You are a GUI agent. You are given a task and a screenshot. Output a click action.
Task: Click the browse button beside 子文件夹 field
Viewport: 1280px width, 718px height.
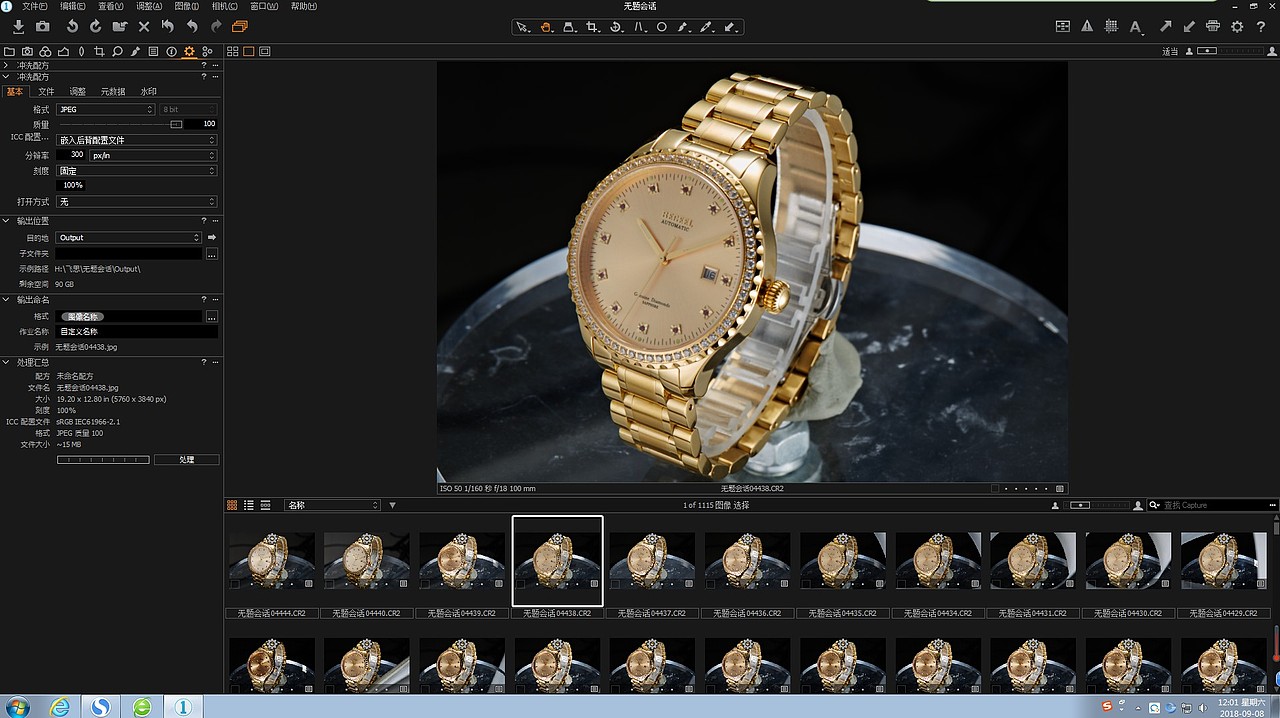pyautogui.click(x=212, y=254)
